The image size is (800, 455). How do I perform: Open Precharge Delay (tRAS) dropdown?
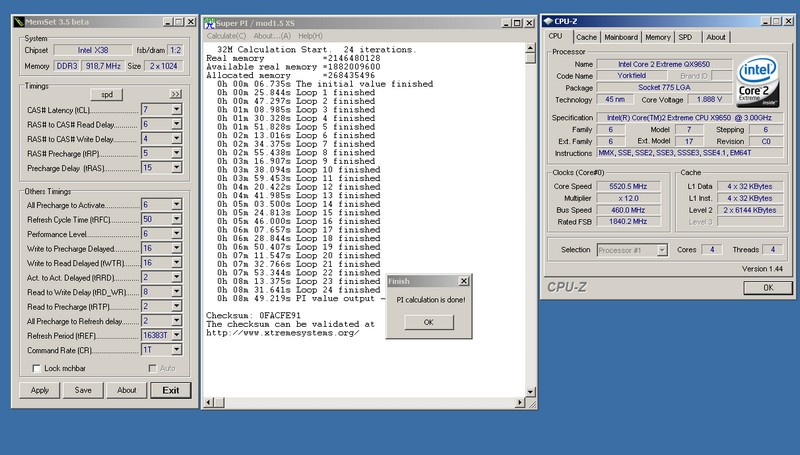[177, 167]
